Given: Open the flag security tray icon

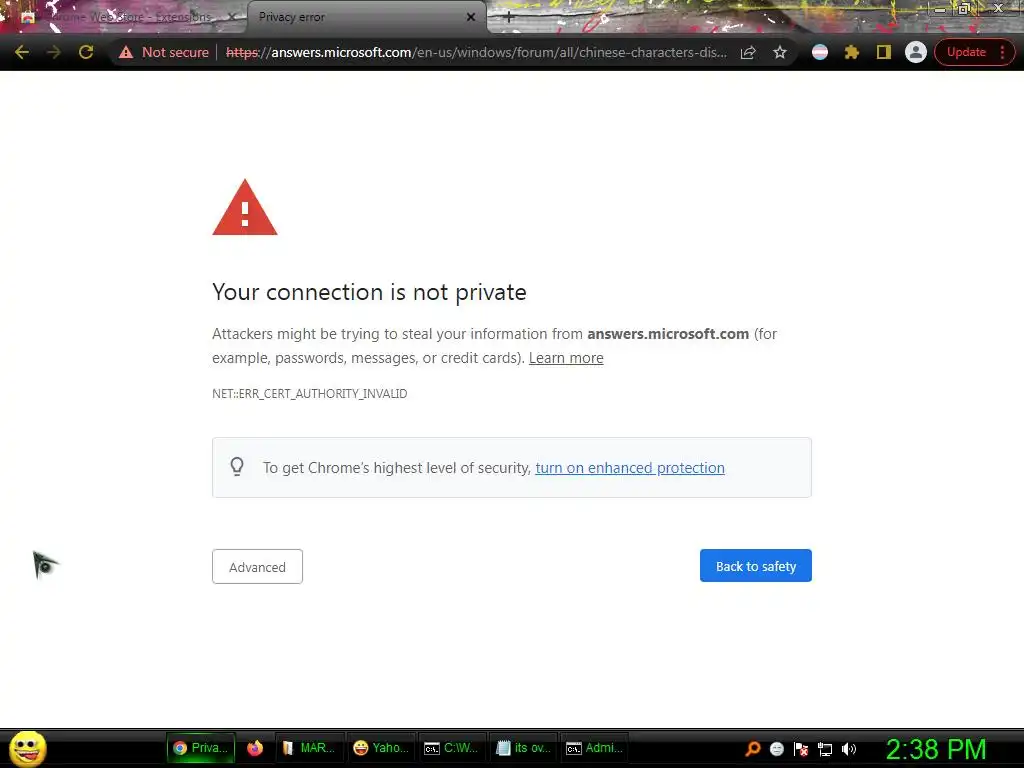Looking at the screenshot, I should pyautogui.click(x=801, y=749).
